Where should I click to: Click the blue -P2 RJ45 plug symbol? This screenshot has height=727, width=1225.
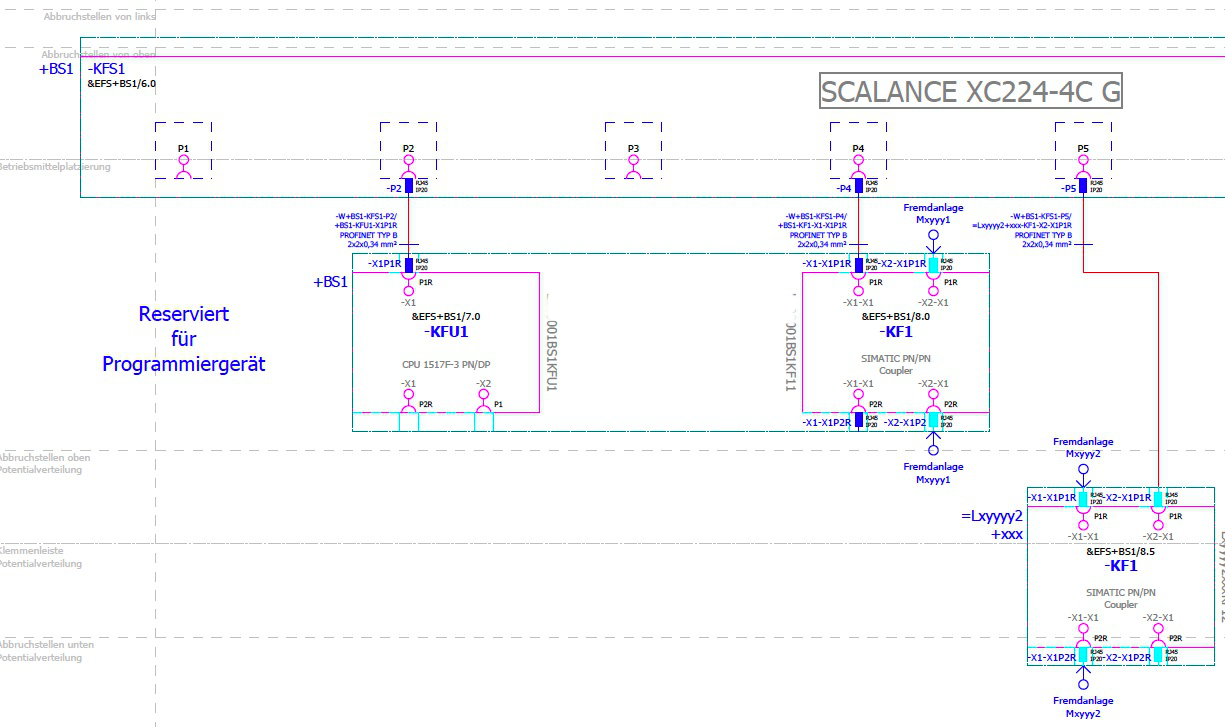[408, 186]
